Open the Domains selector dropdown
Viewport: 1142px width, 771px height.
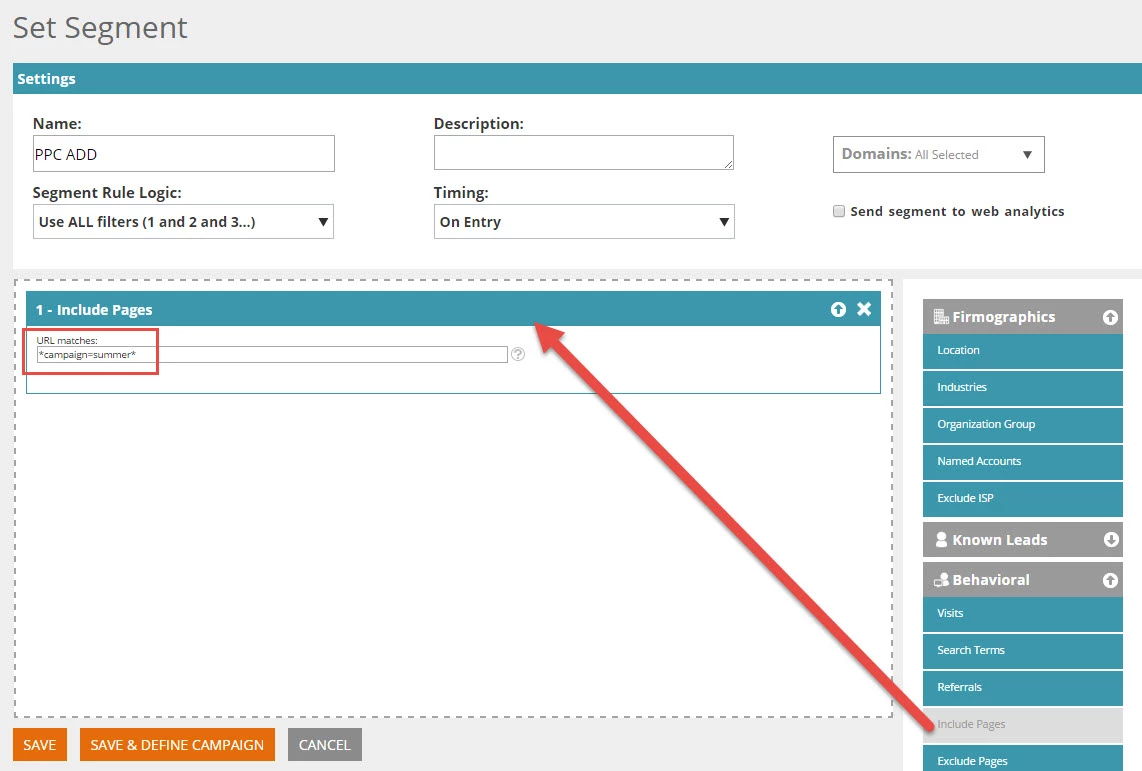938,154
